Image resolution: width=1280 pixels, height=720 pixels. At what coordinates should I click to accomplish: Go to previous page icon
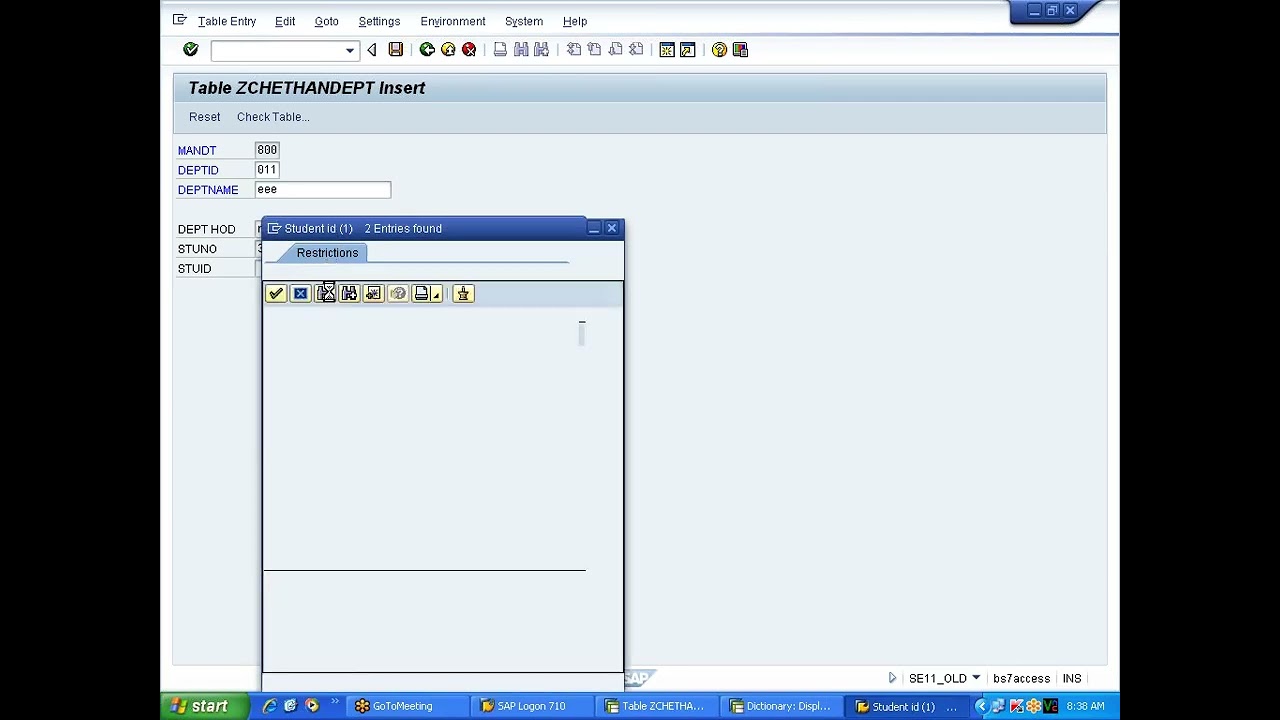click(x=594, y=50)
